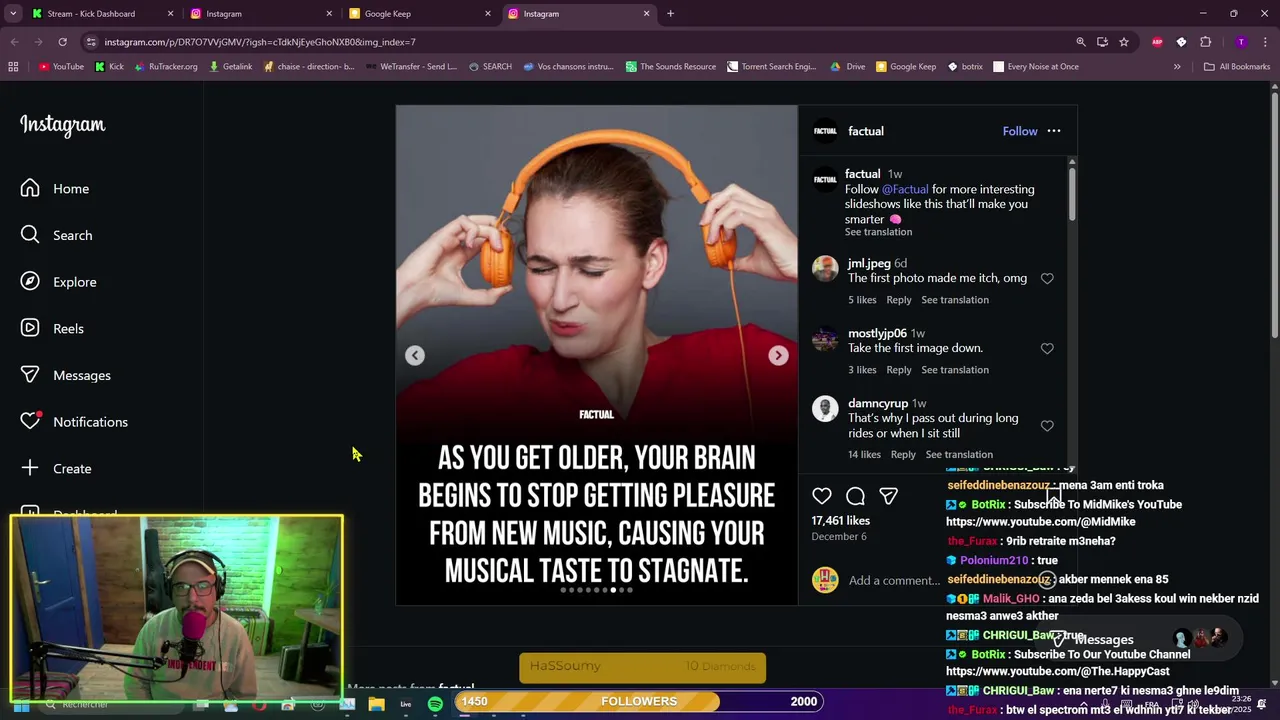Viewport: 1280px width, 720px height.
Task: Open Chrome zoom magnifier icon
Action: point(1081,42)
